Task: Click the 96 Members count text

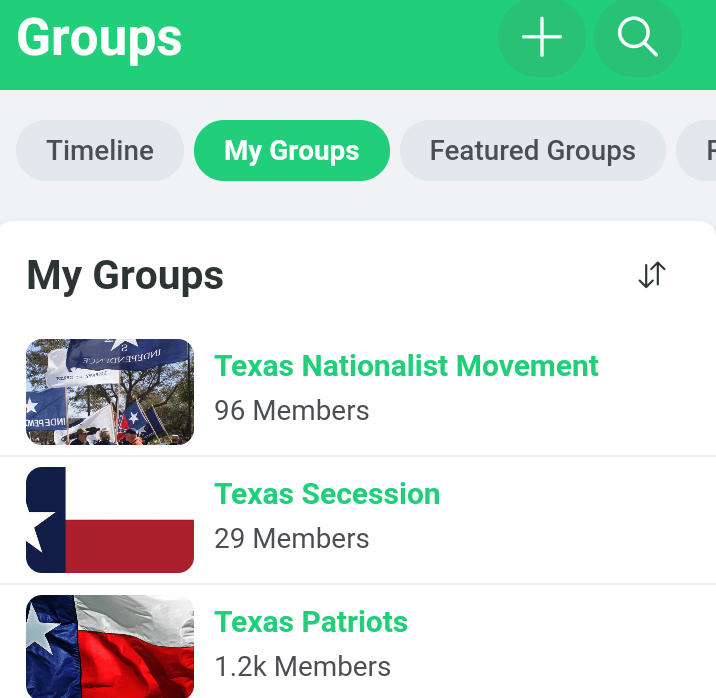Action: point(291,411)
